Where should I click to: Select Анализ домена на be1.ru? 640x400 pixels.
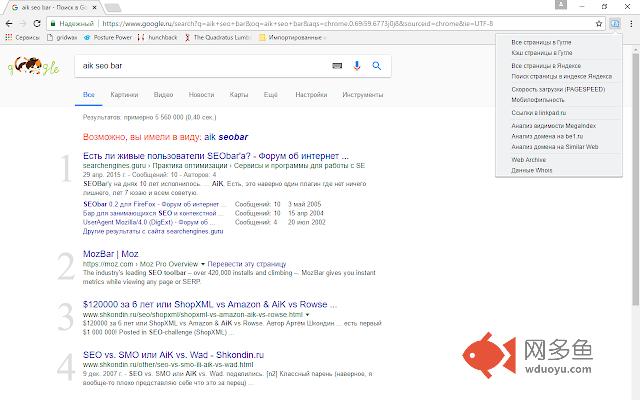coord(547,136)
